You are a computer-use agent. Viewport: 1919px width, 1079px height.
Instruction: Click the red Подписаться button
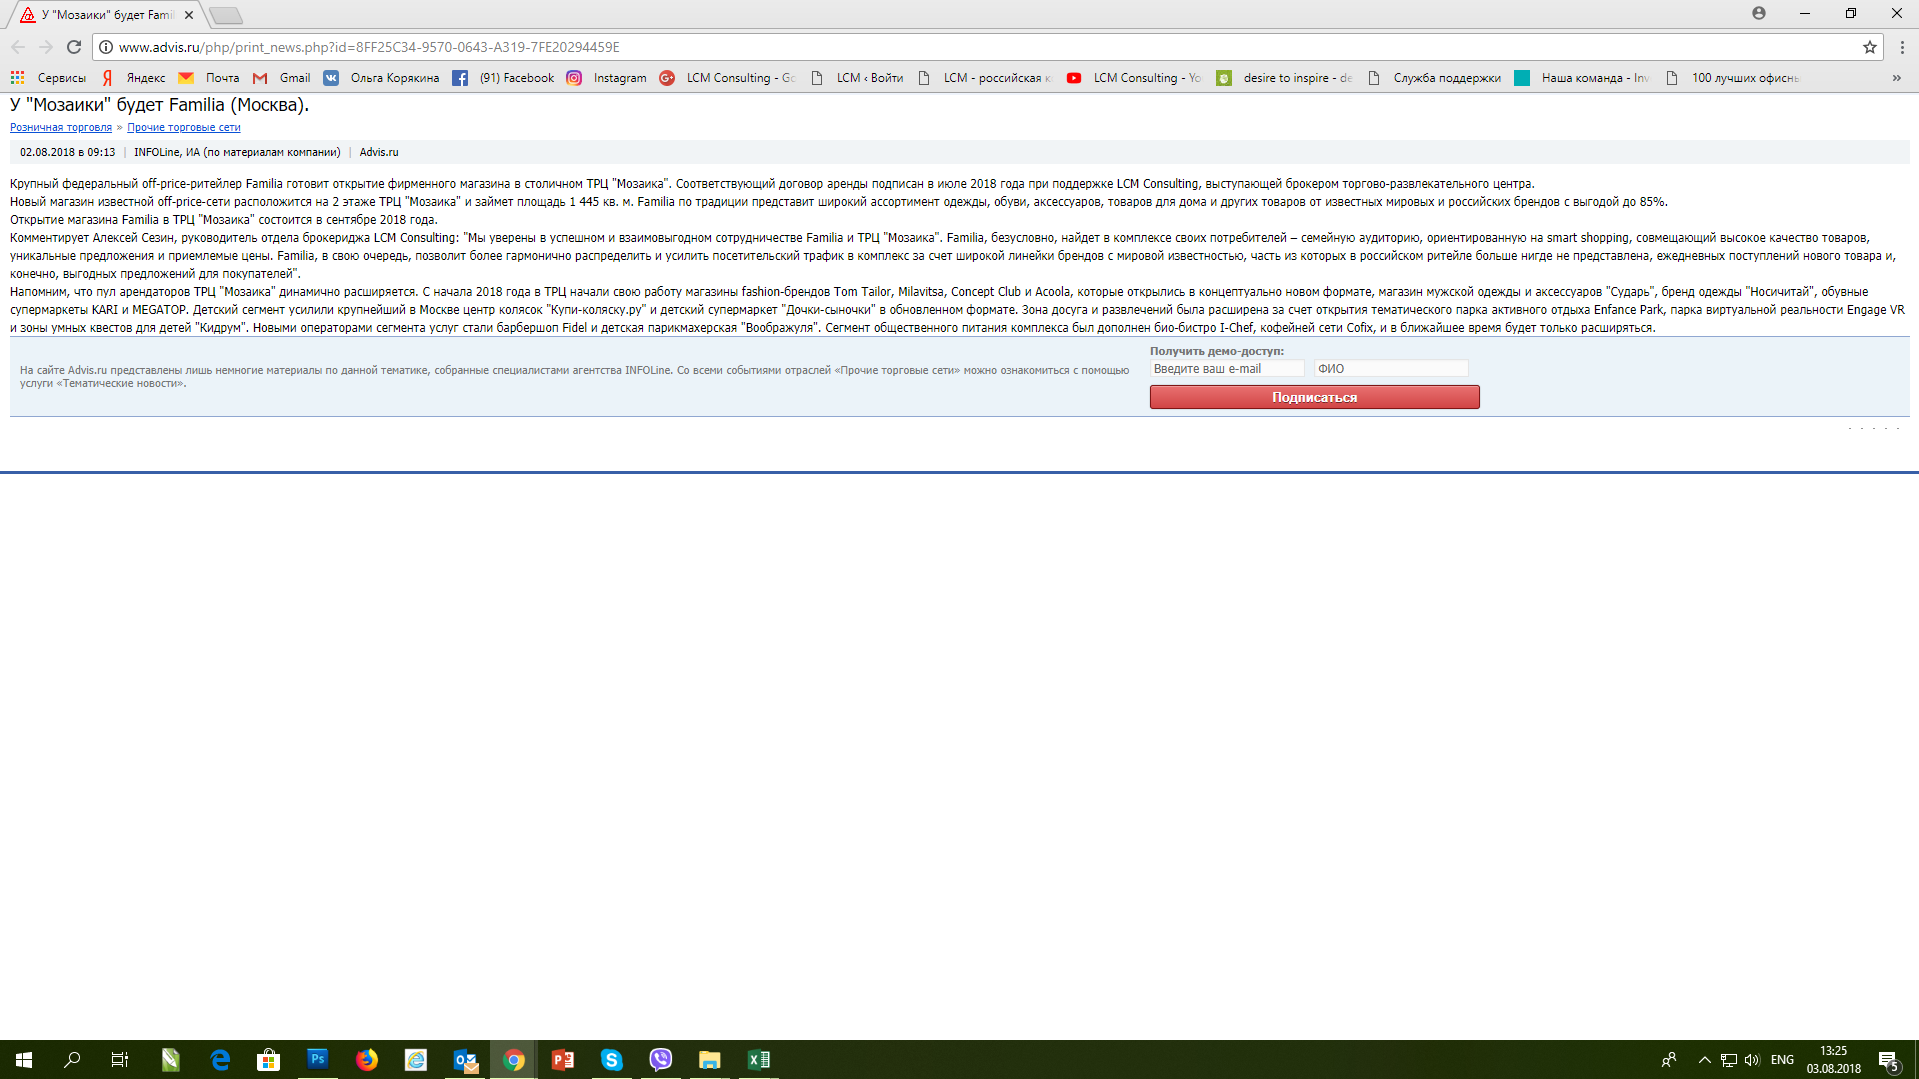(1314, 397)
